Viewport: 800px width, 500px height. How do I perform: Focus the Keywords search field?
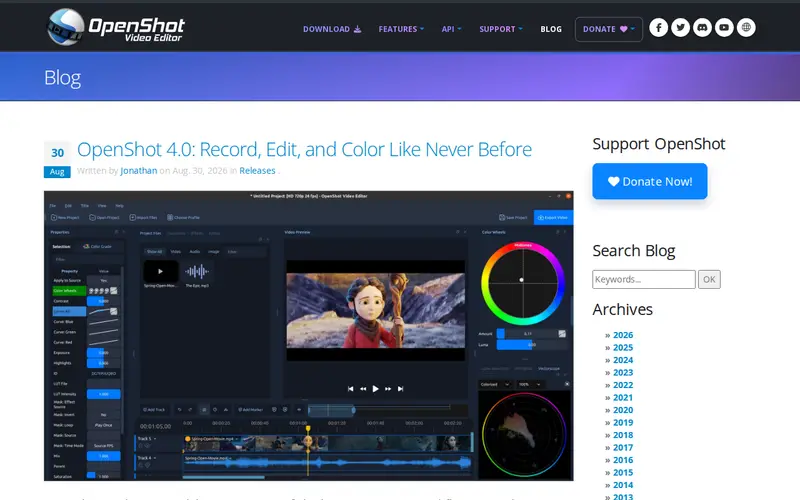pyautogui.click(x=643, y=279)
